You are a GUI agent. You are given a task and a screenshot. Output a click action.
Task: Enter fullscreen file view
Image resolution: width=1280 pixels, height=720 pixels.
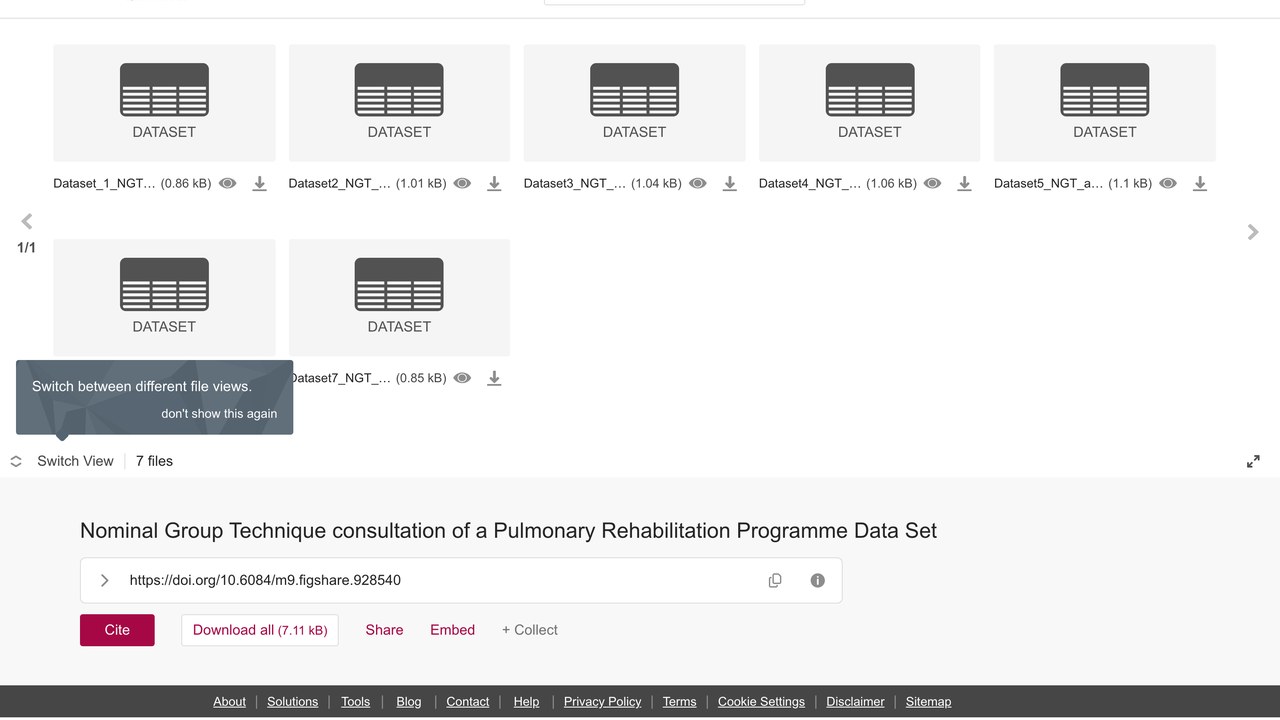(x=1253, y=461)
